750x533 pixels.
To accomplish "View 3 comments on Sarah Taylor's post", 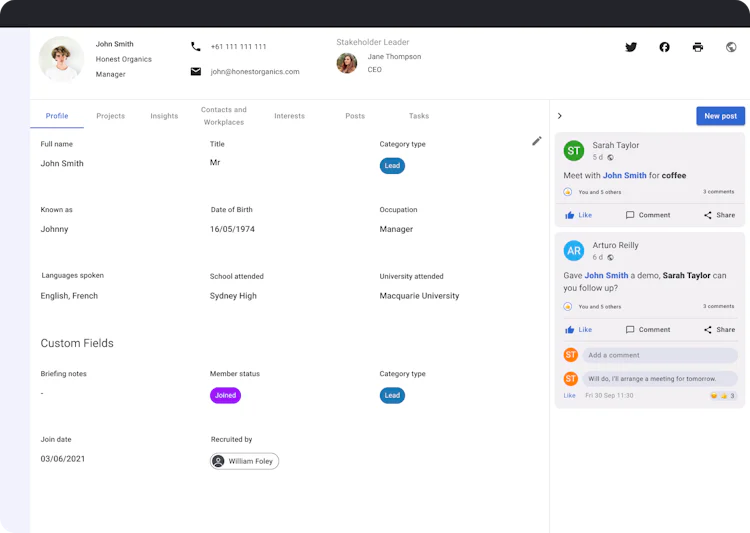I will point(718,191).
